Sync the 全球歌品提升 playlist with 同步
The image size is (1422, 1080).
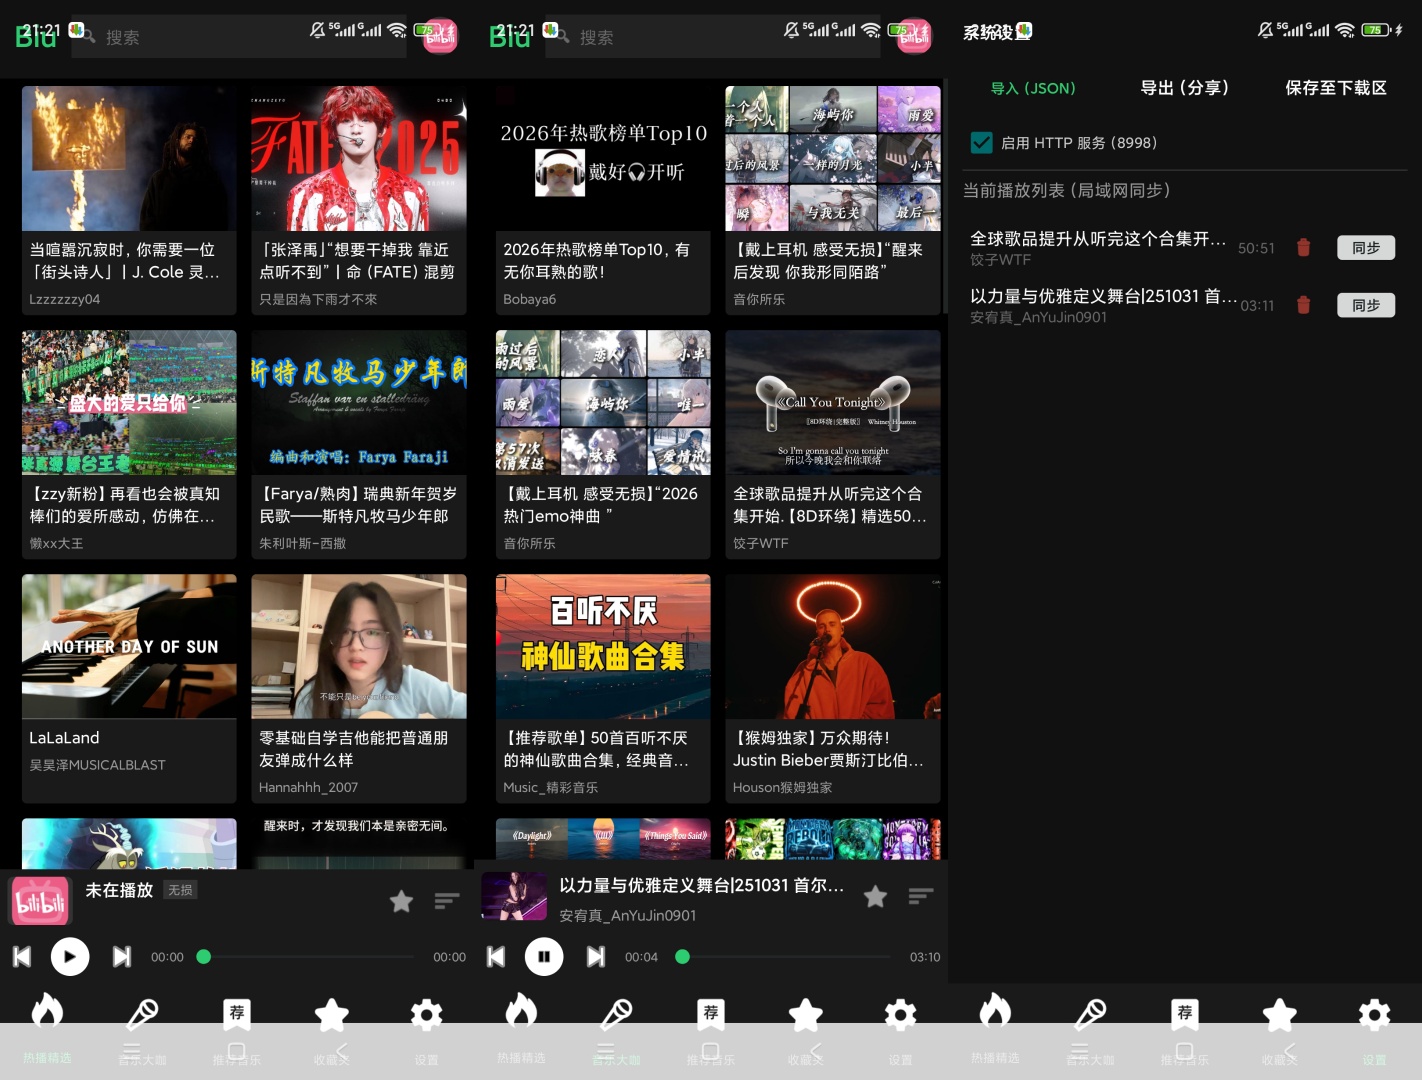tap(1366, 248)
